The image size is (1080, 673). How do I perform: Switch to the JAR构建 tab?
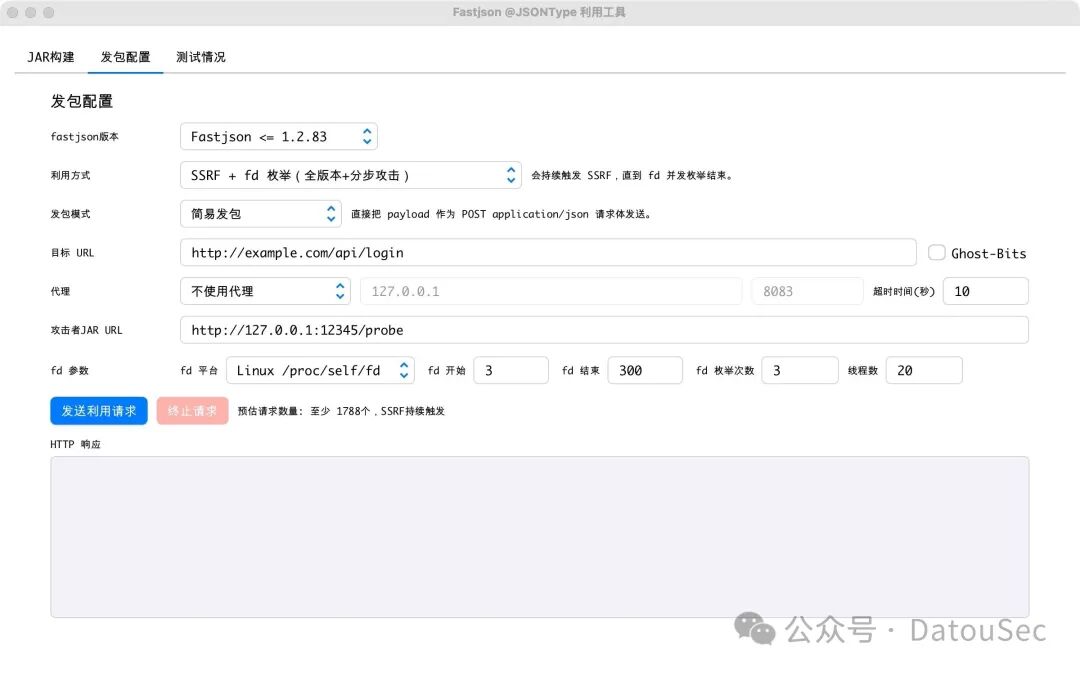coord(51,57)
